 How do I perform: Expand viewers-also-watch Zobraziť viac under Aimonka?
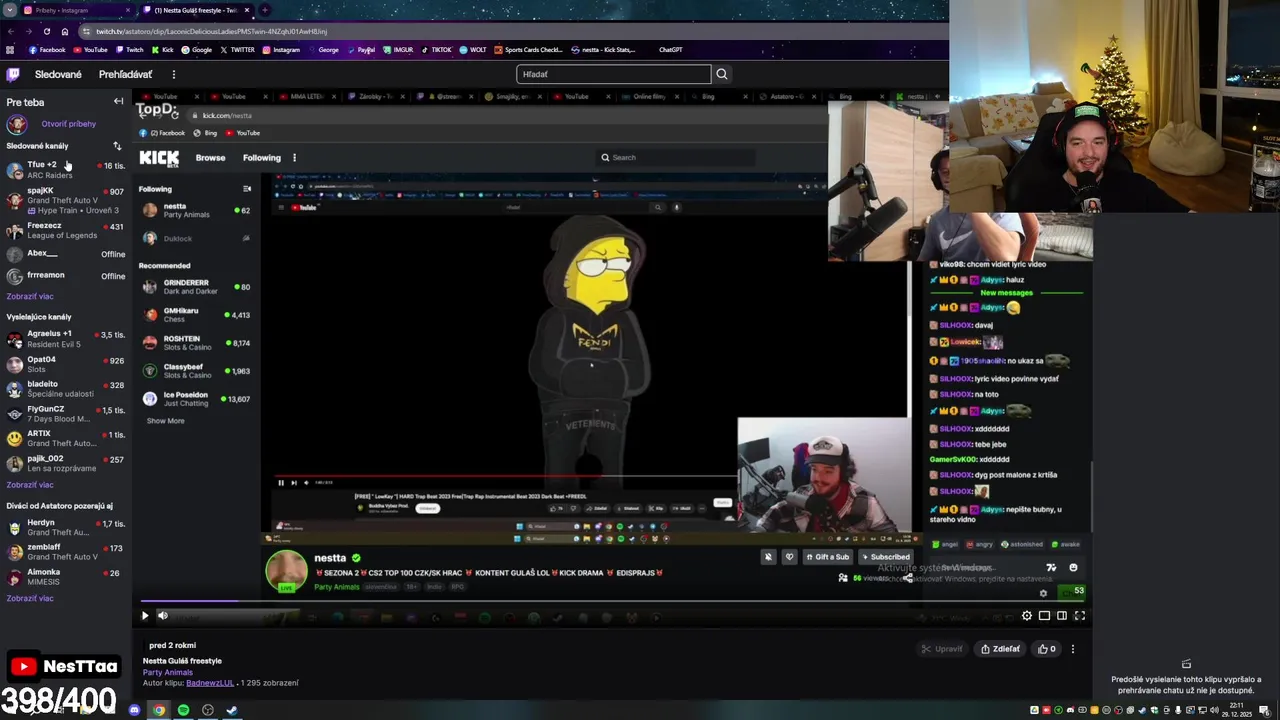tap(30, 598)
